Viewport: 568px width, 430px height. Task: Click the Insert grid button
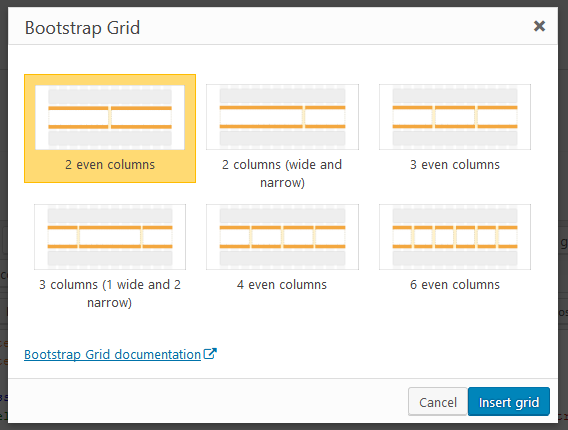point(509,401)
